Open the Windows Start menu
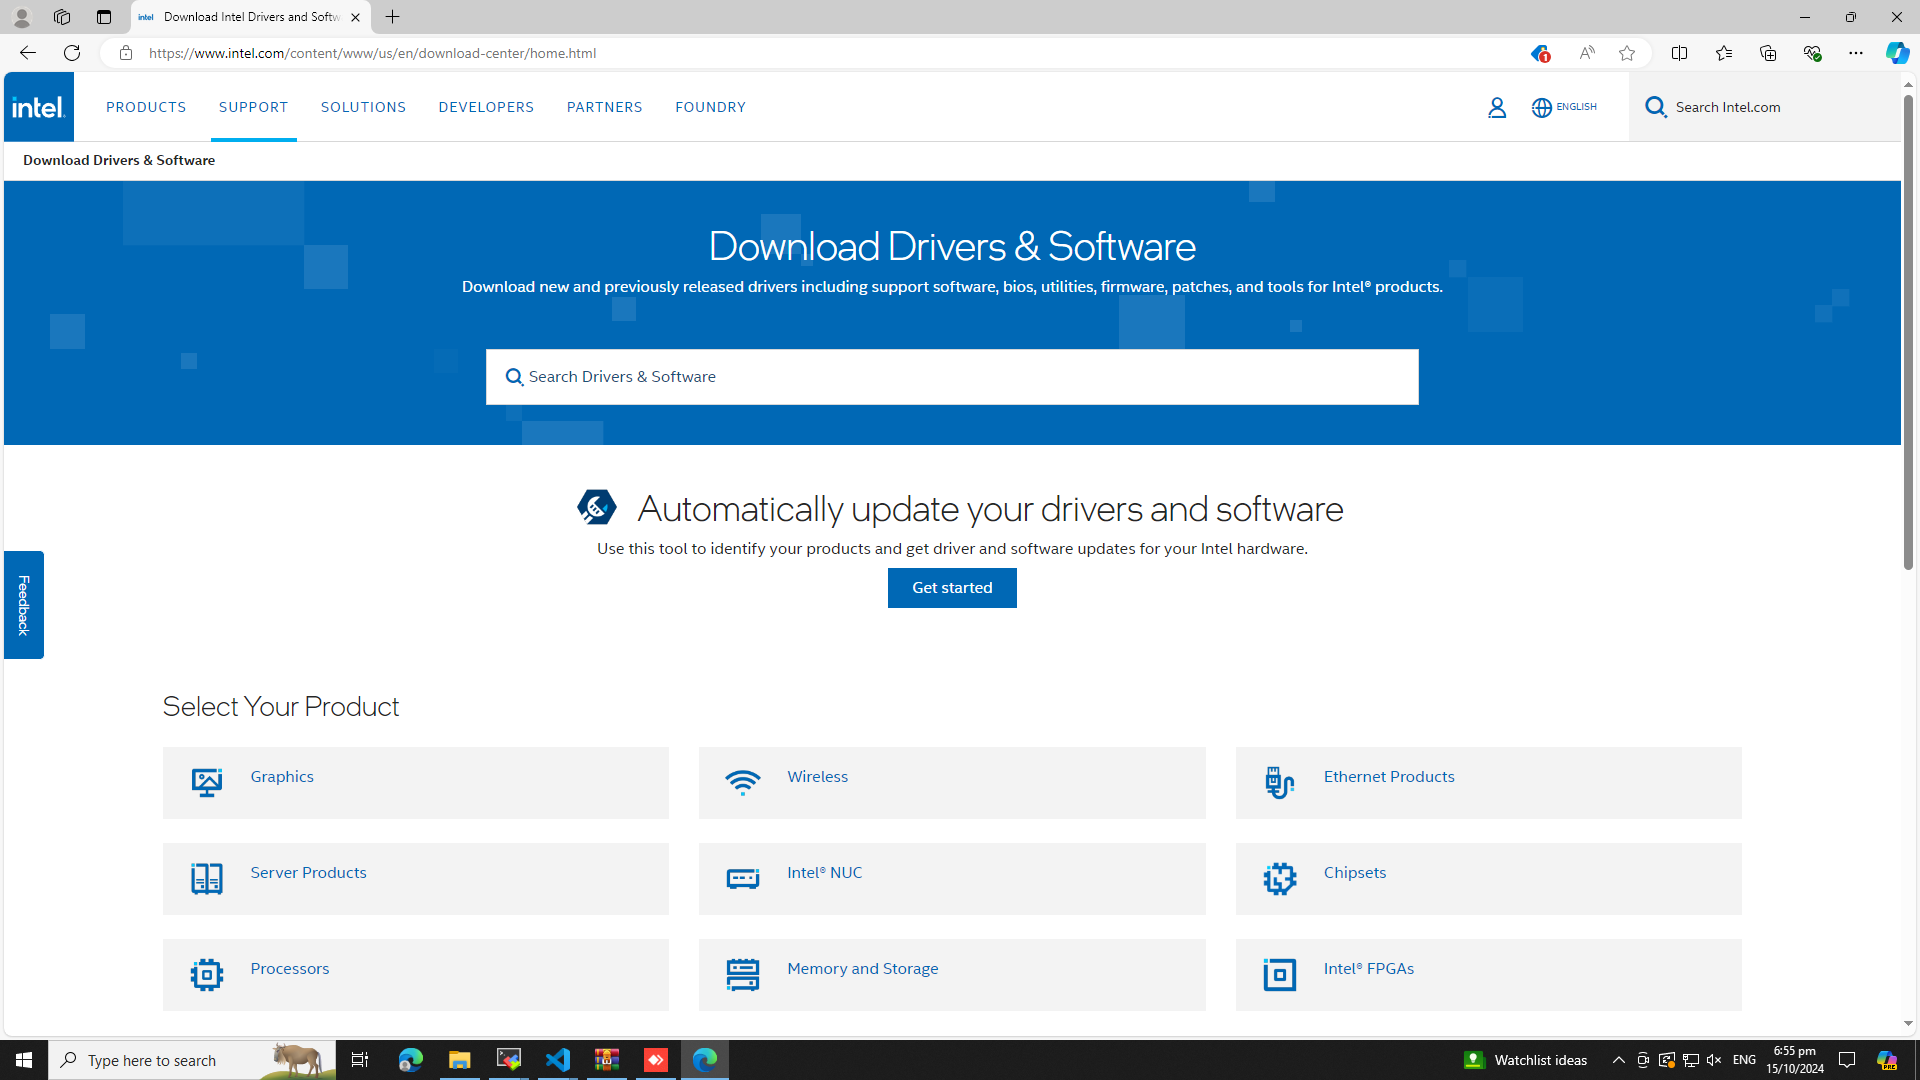This screenshot has width=1920, height=1080. (x=24, y=1060)
